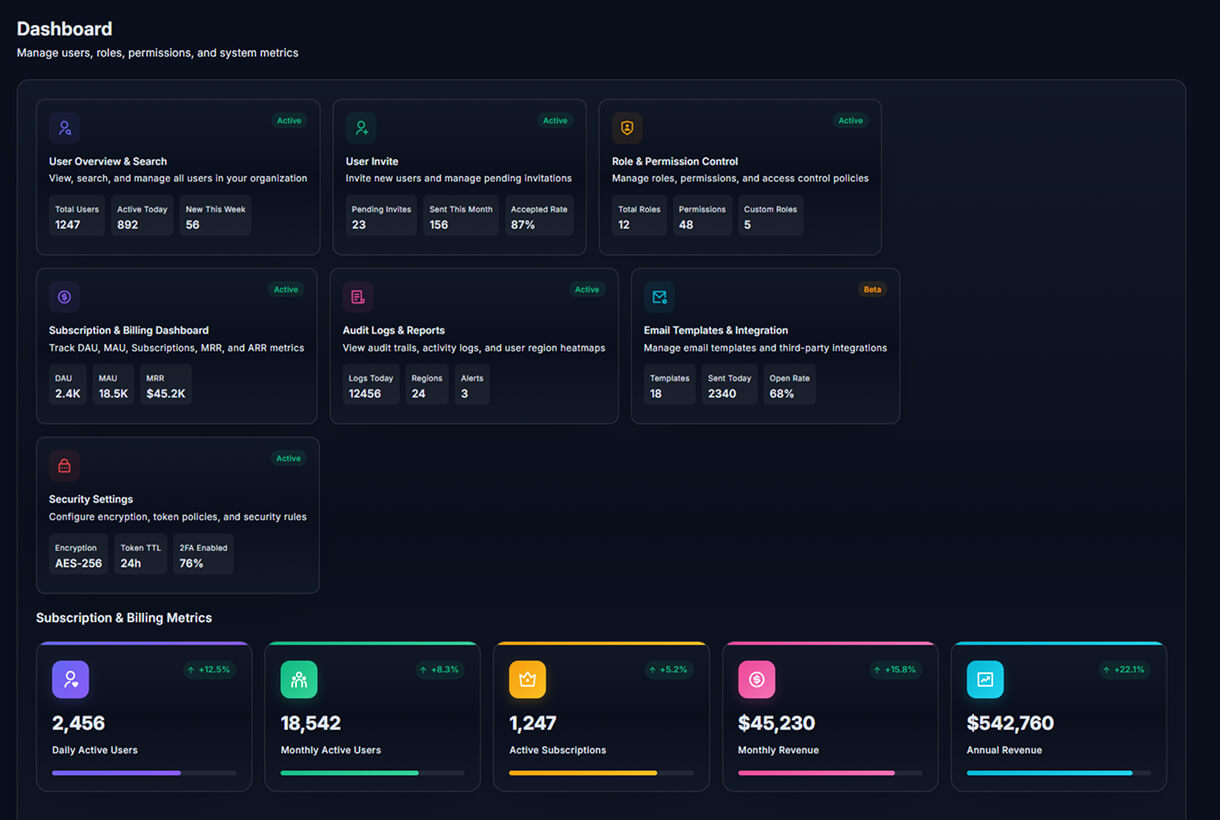Click the User Overview & Search magnifier icon
Screen dimensions: 1220x820
pyautogui.click(x=64, y=127)
